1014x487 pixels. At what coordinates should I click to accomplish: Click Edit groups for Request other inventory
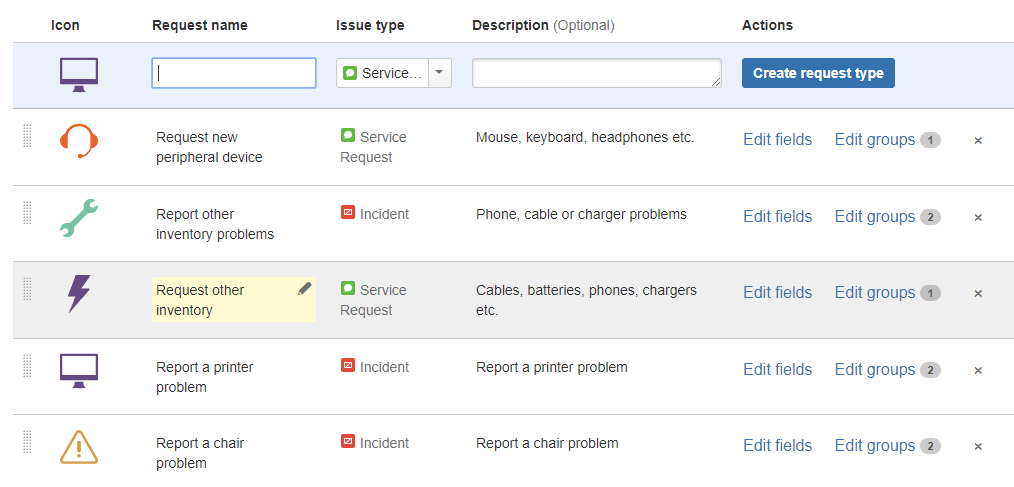click(x=875, y=293)
